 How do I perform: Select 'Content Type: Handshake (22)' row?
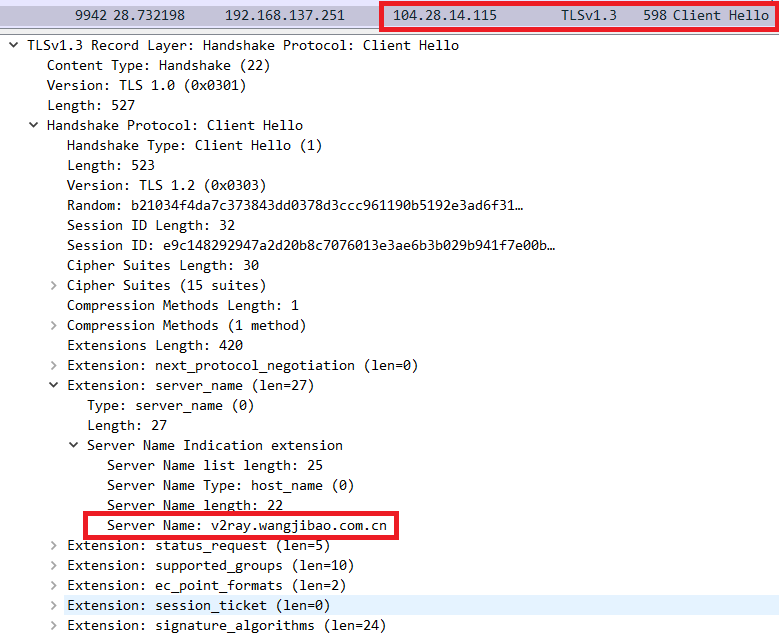coord(158,66)
